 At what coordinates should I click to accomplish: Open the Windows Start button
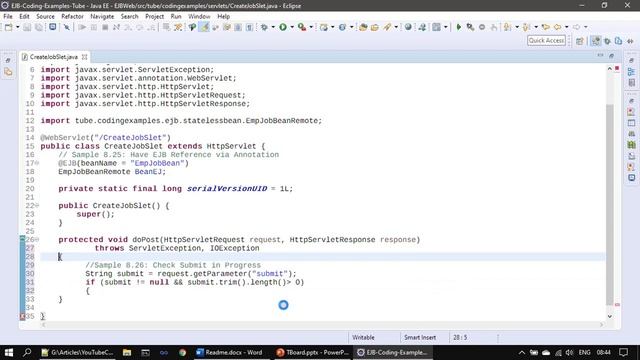8,352
